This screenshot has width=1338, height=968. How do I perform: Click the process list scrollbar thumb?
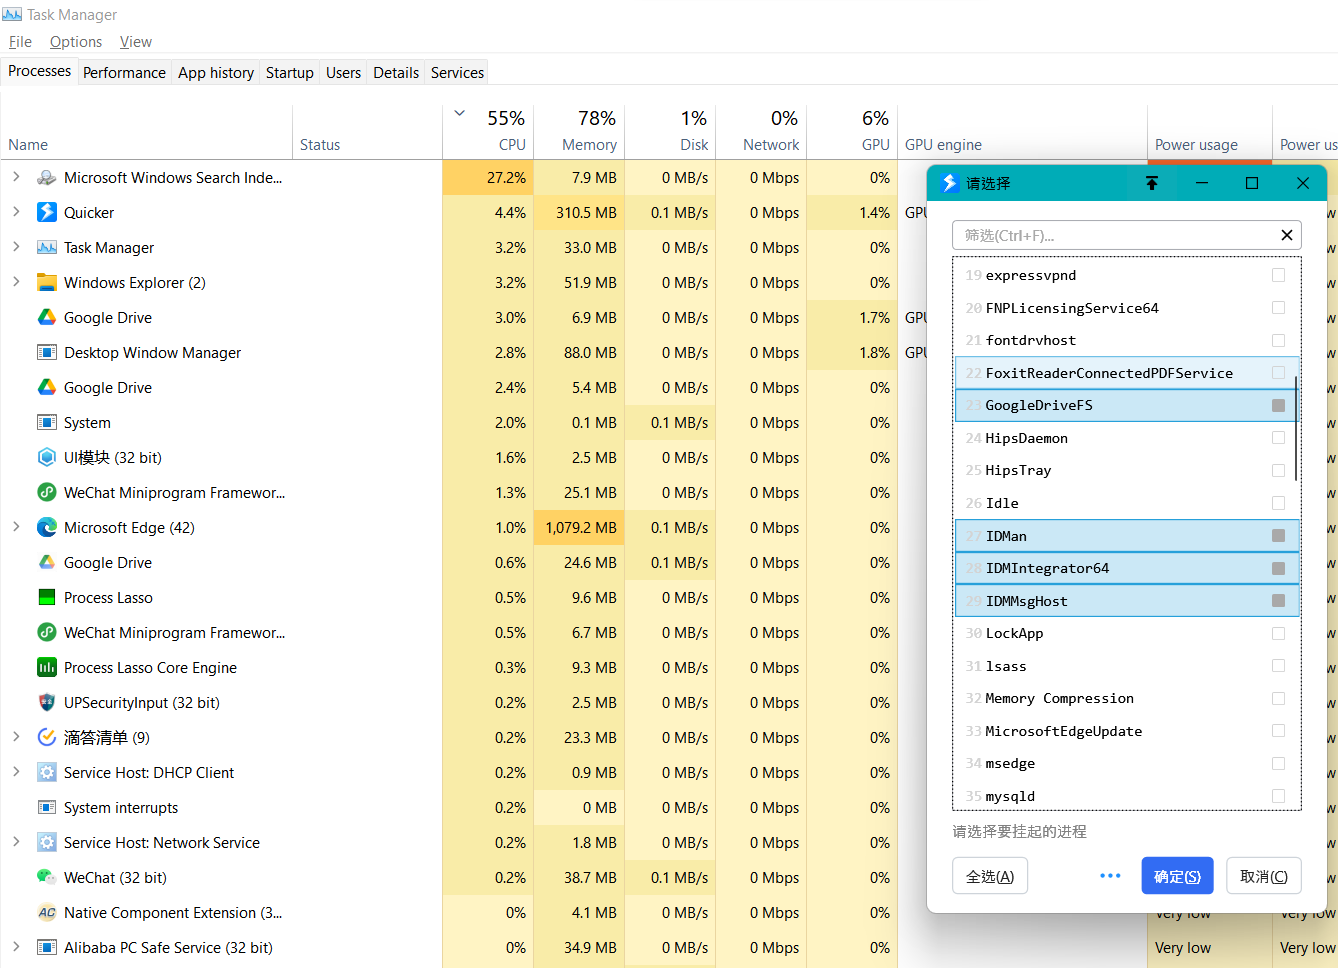click(1296, 428)
